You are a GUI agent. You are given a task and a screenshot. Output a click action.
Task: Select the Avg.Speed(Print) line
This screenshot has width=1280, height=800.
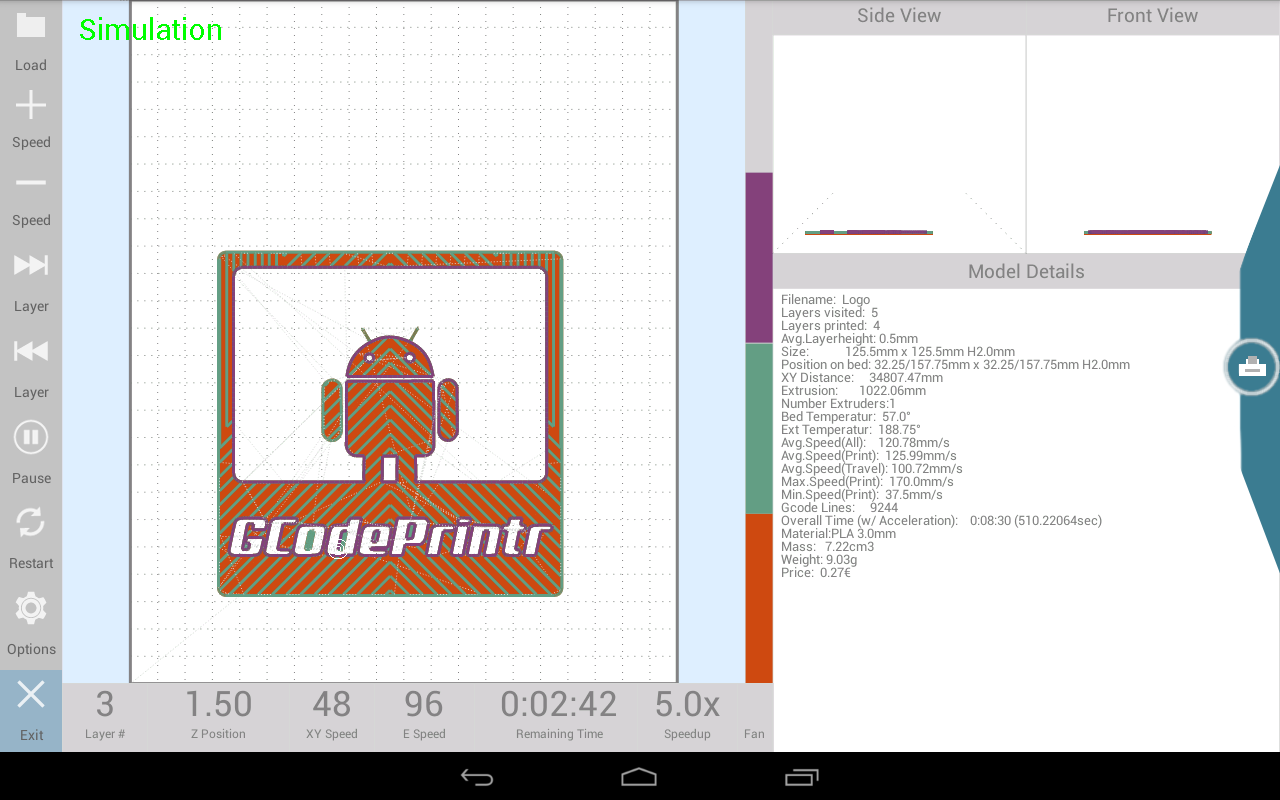point(869,455)
